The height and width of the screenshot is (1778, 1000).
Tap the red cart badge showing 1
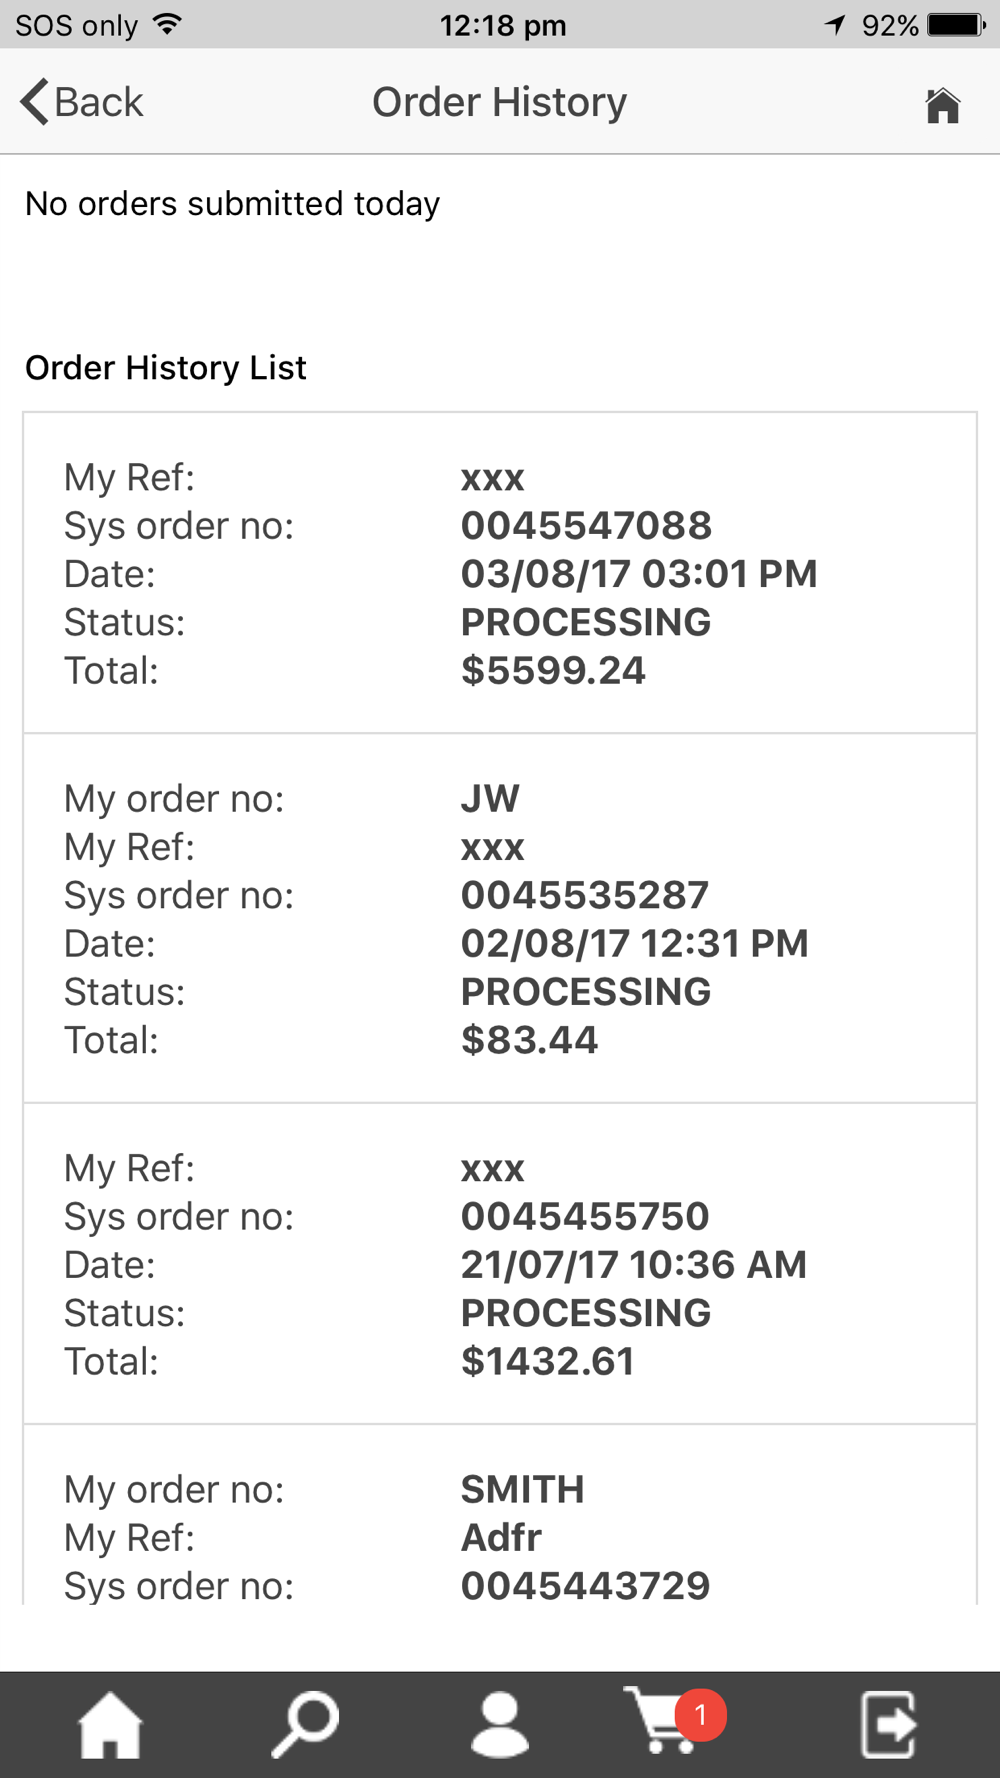pyautogui.click(x=701, y=1715)
